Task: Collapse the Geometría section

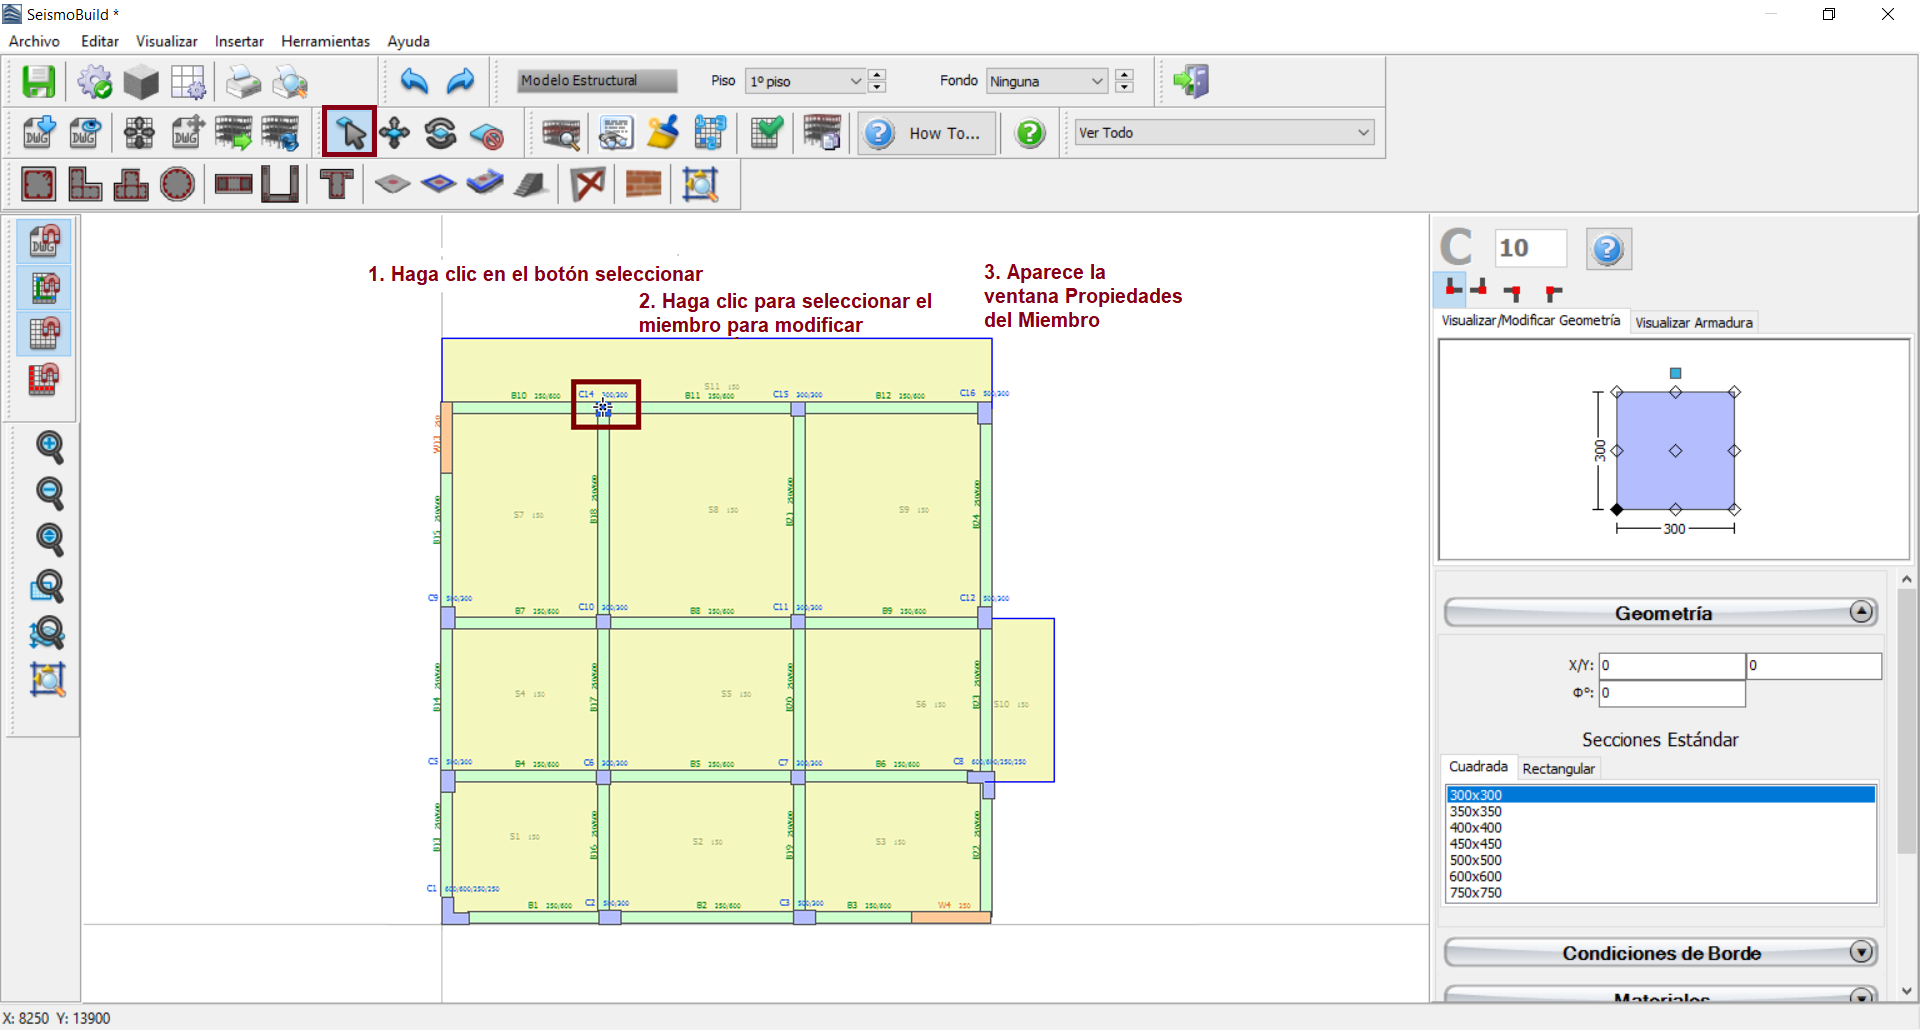Action: [1861, 612]
